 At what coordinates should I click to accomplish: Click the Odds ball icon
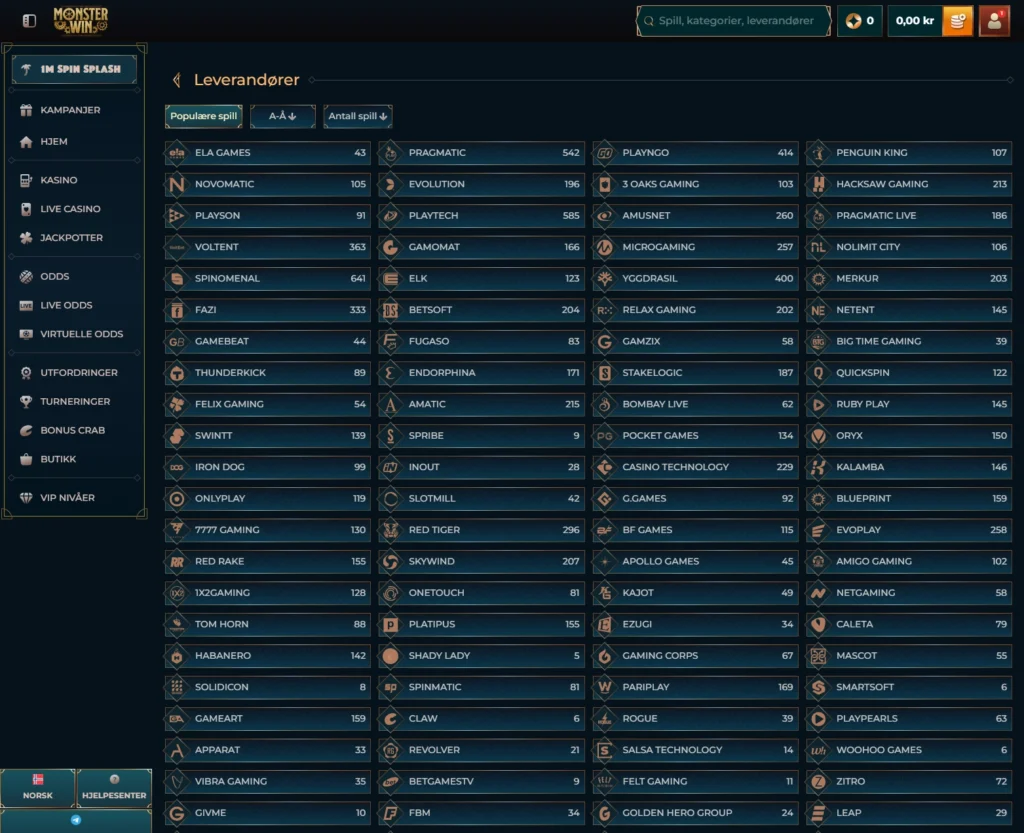(26, 277)
